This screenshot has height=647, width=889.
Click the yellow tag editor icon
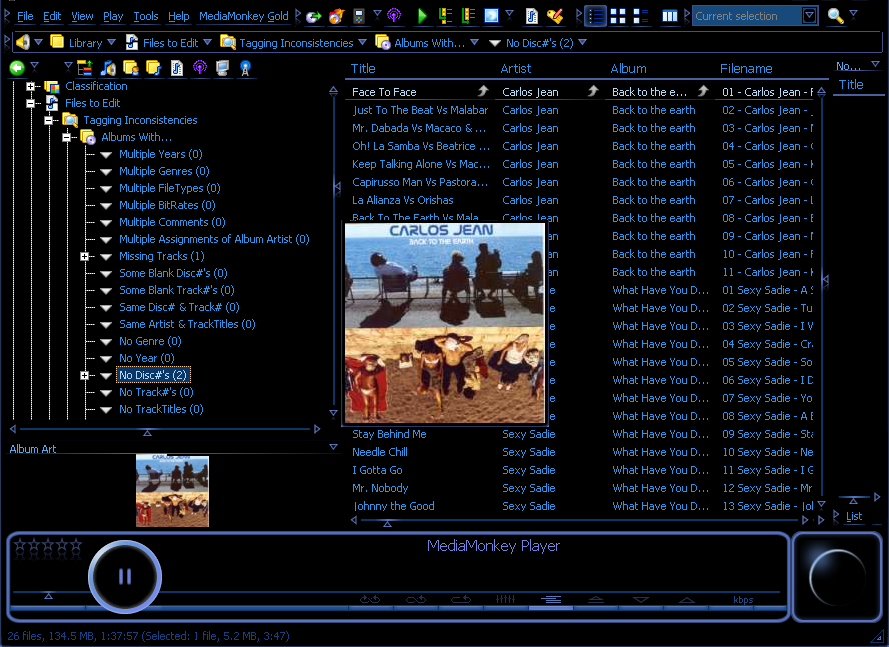(x=554, y=16)
